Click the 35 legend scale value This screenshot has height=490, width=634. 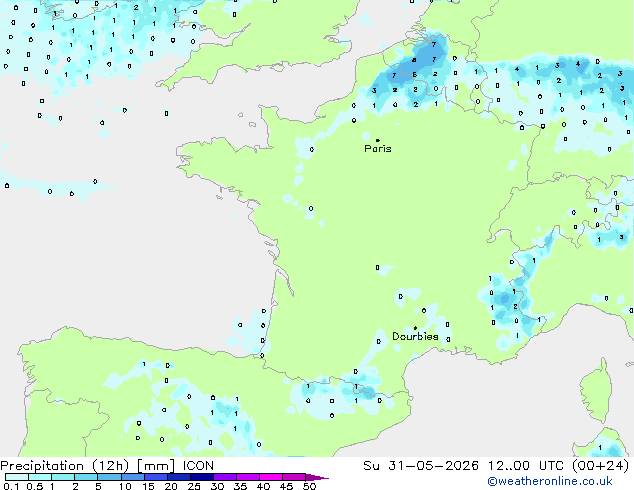[240, 486]
